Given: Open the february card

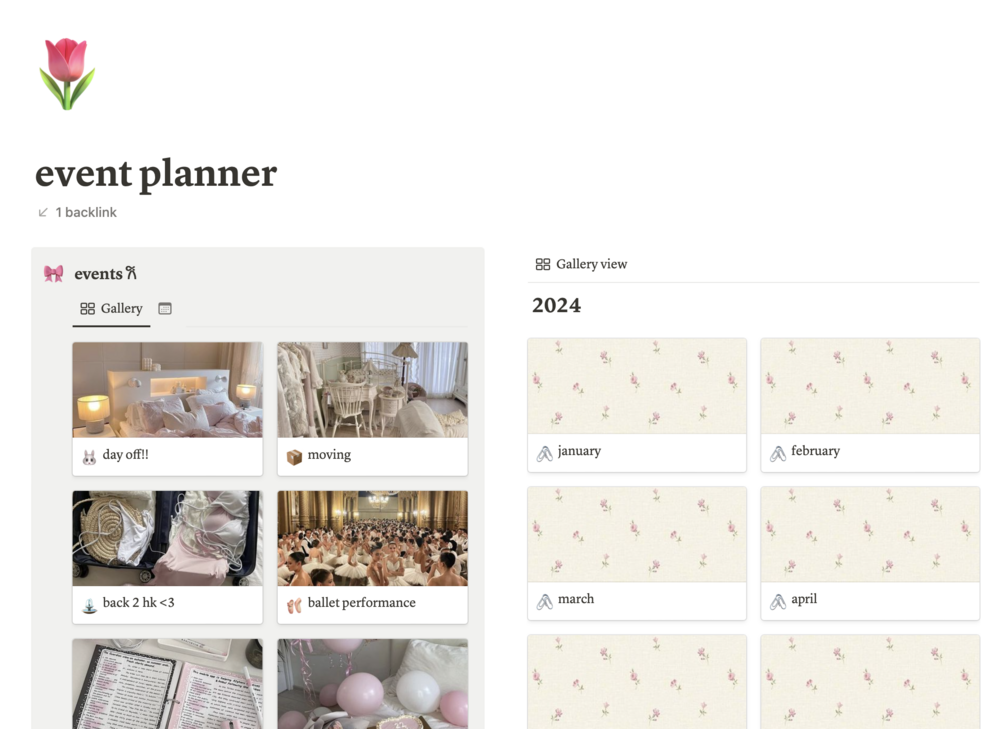Looking at the screenshot, I should (x=870, y=405).
